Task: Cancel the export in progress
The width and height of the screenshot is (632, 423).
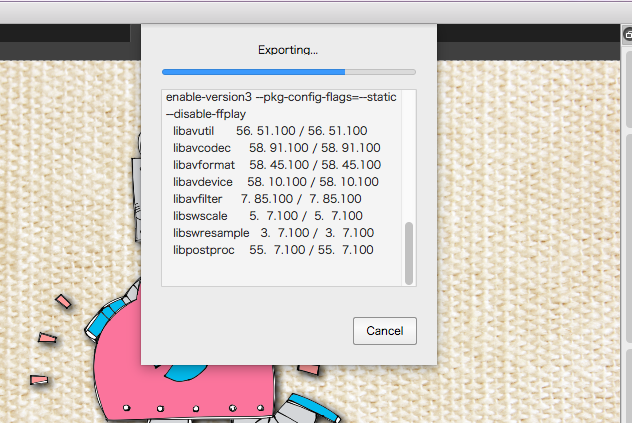Action: [385, 331]
